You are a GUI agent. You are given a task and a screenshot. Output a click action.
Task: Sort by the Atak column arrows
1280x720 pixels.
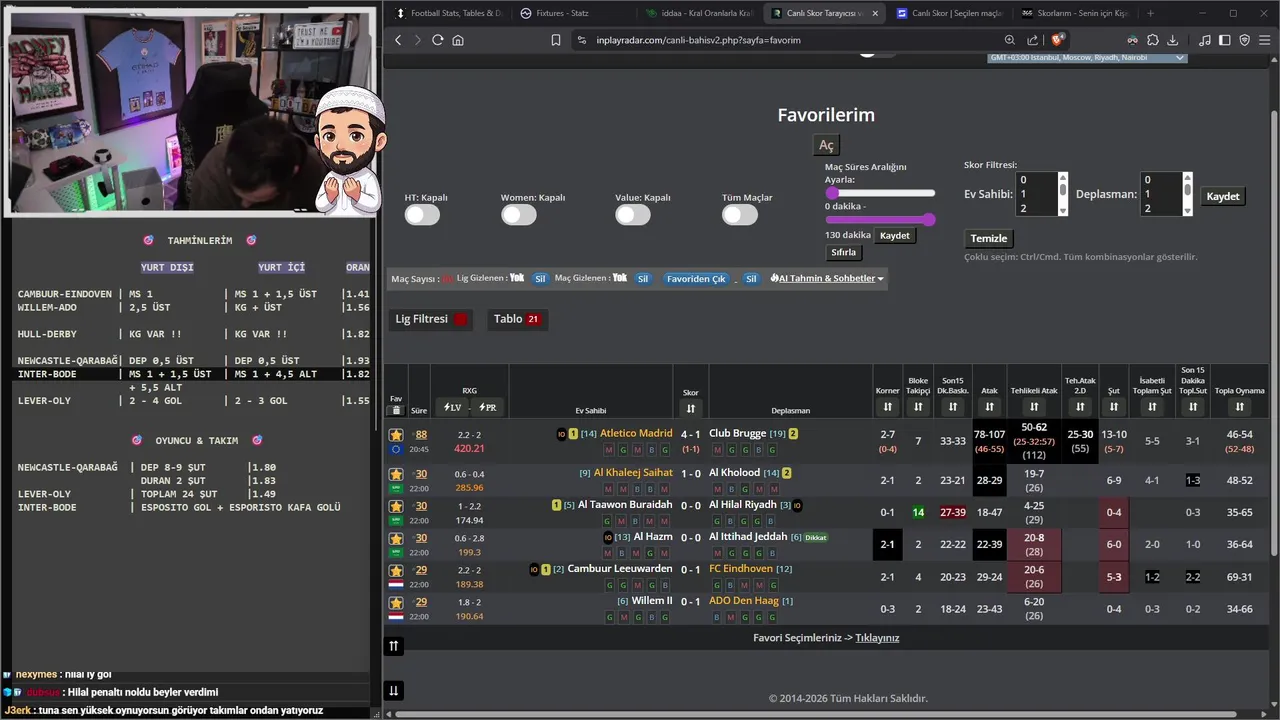click(989, 407)
